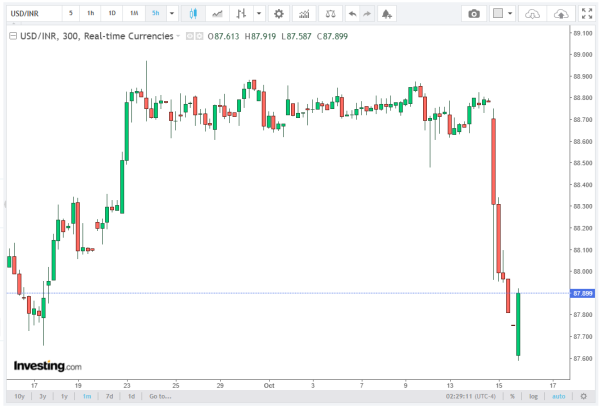
Task: Open the Investing.com logo link
Action: 46,366
